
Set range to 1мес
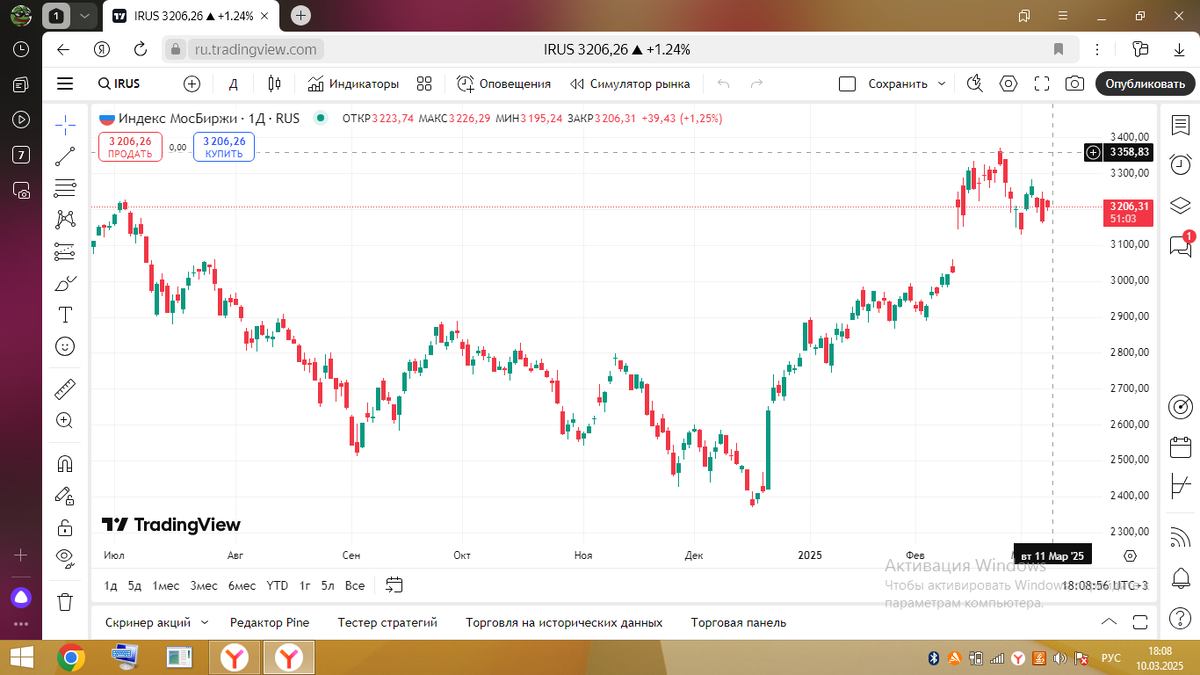[x=166, y=586]
